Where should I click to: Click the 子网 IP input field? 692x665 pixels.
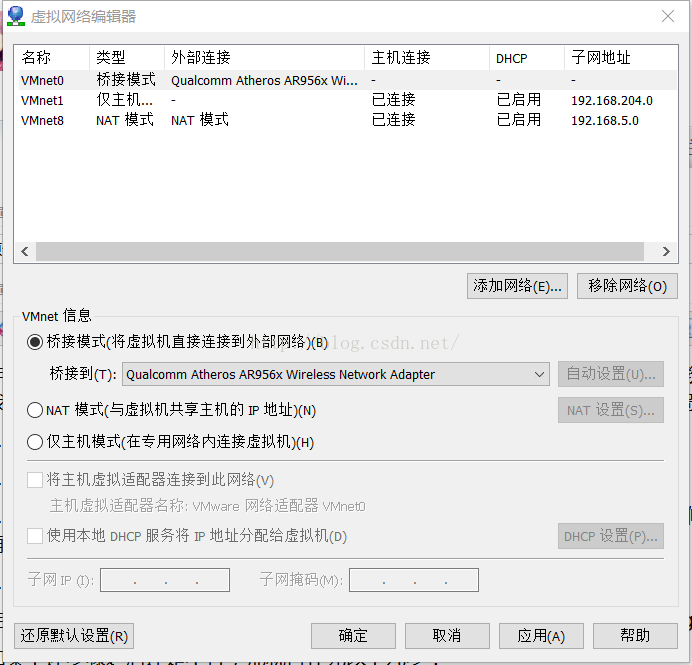165,580
